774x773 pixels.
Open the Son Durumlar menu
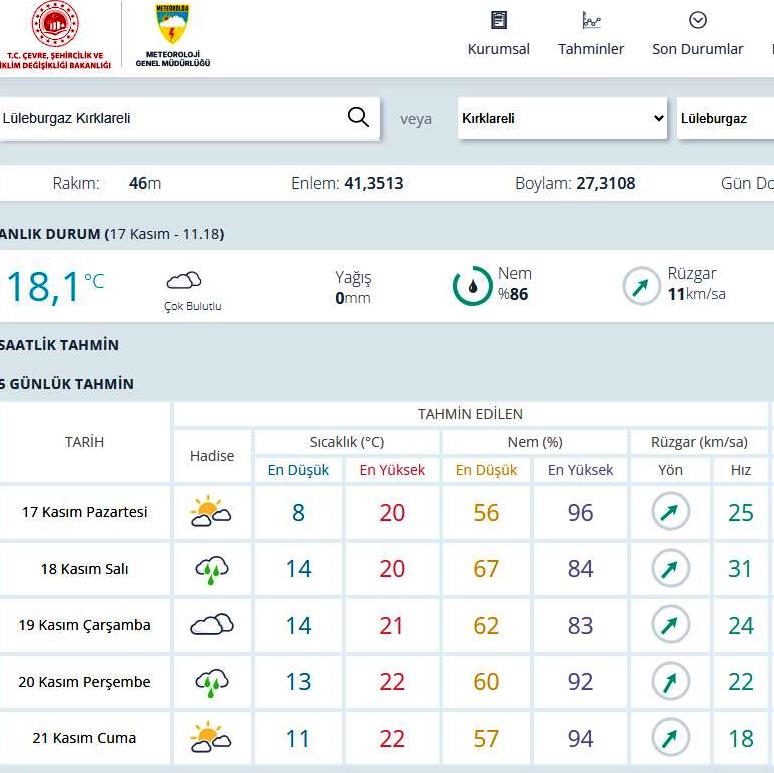click(x=698, y=49)
